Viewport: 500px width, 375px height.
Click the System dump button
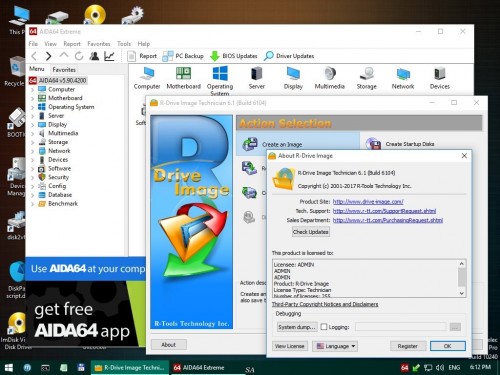[x=297, y=327]
